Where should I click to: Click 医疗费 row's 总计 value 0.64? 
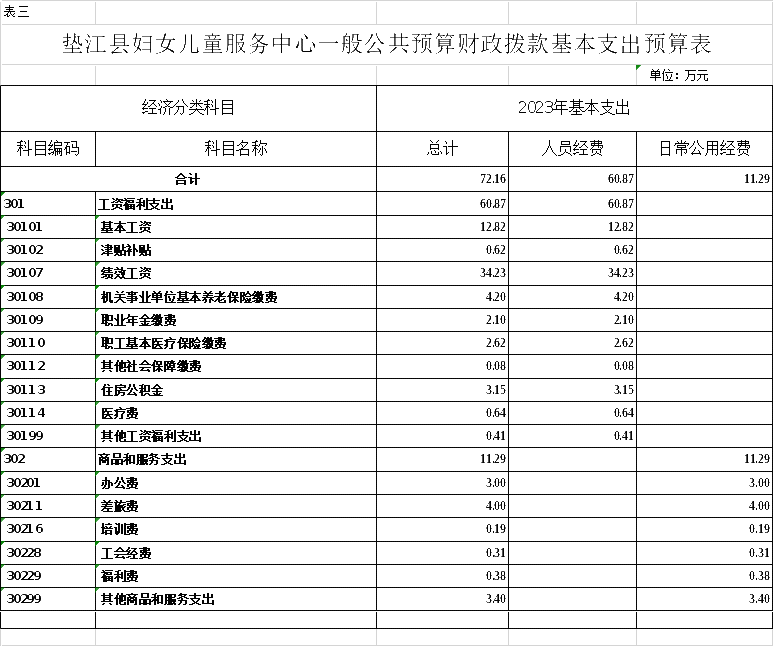[x=442, y=413]
